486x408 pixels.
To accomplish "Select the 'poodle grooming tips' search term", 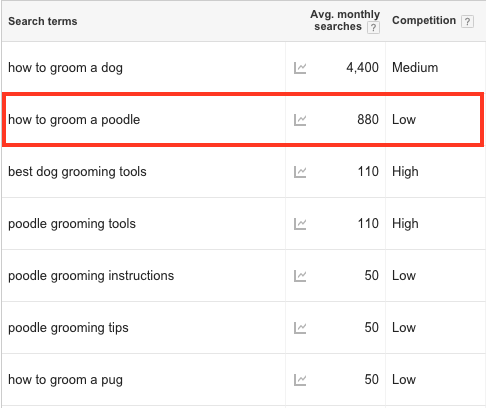I will pos(68,328).
